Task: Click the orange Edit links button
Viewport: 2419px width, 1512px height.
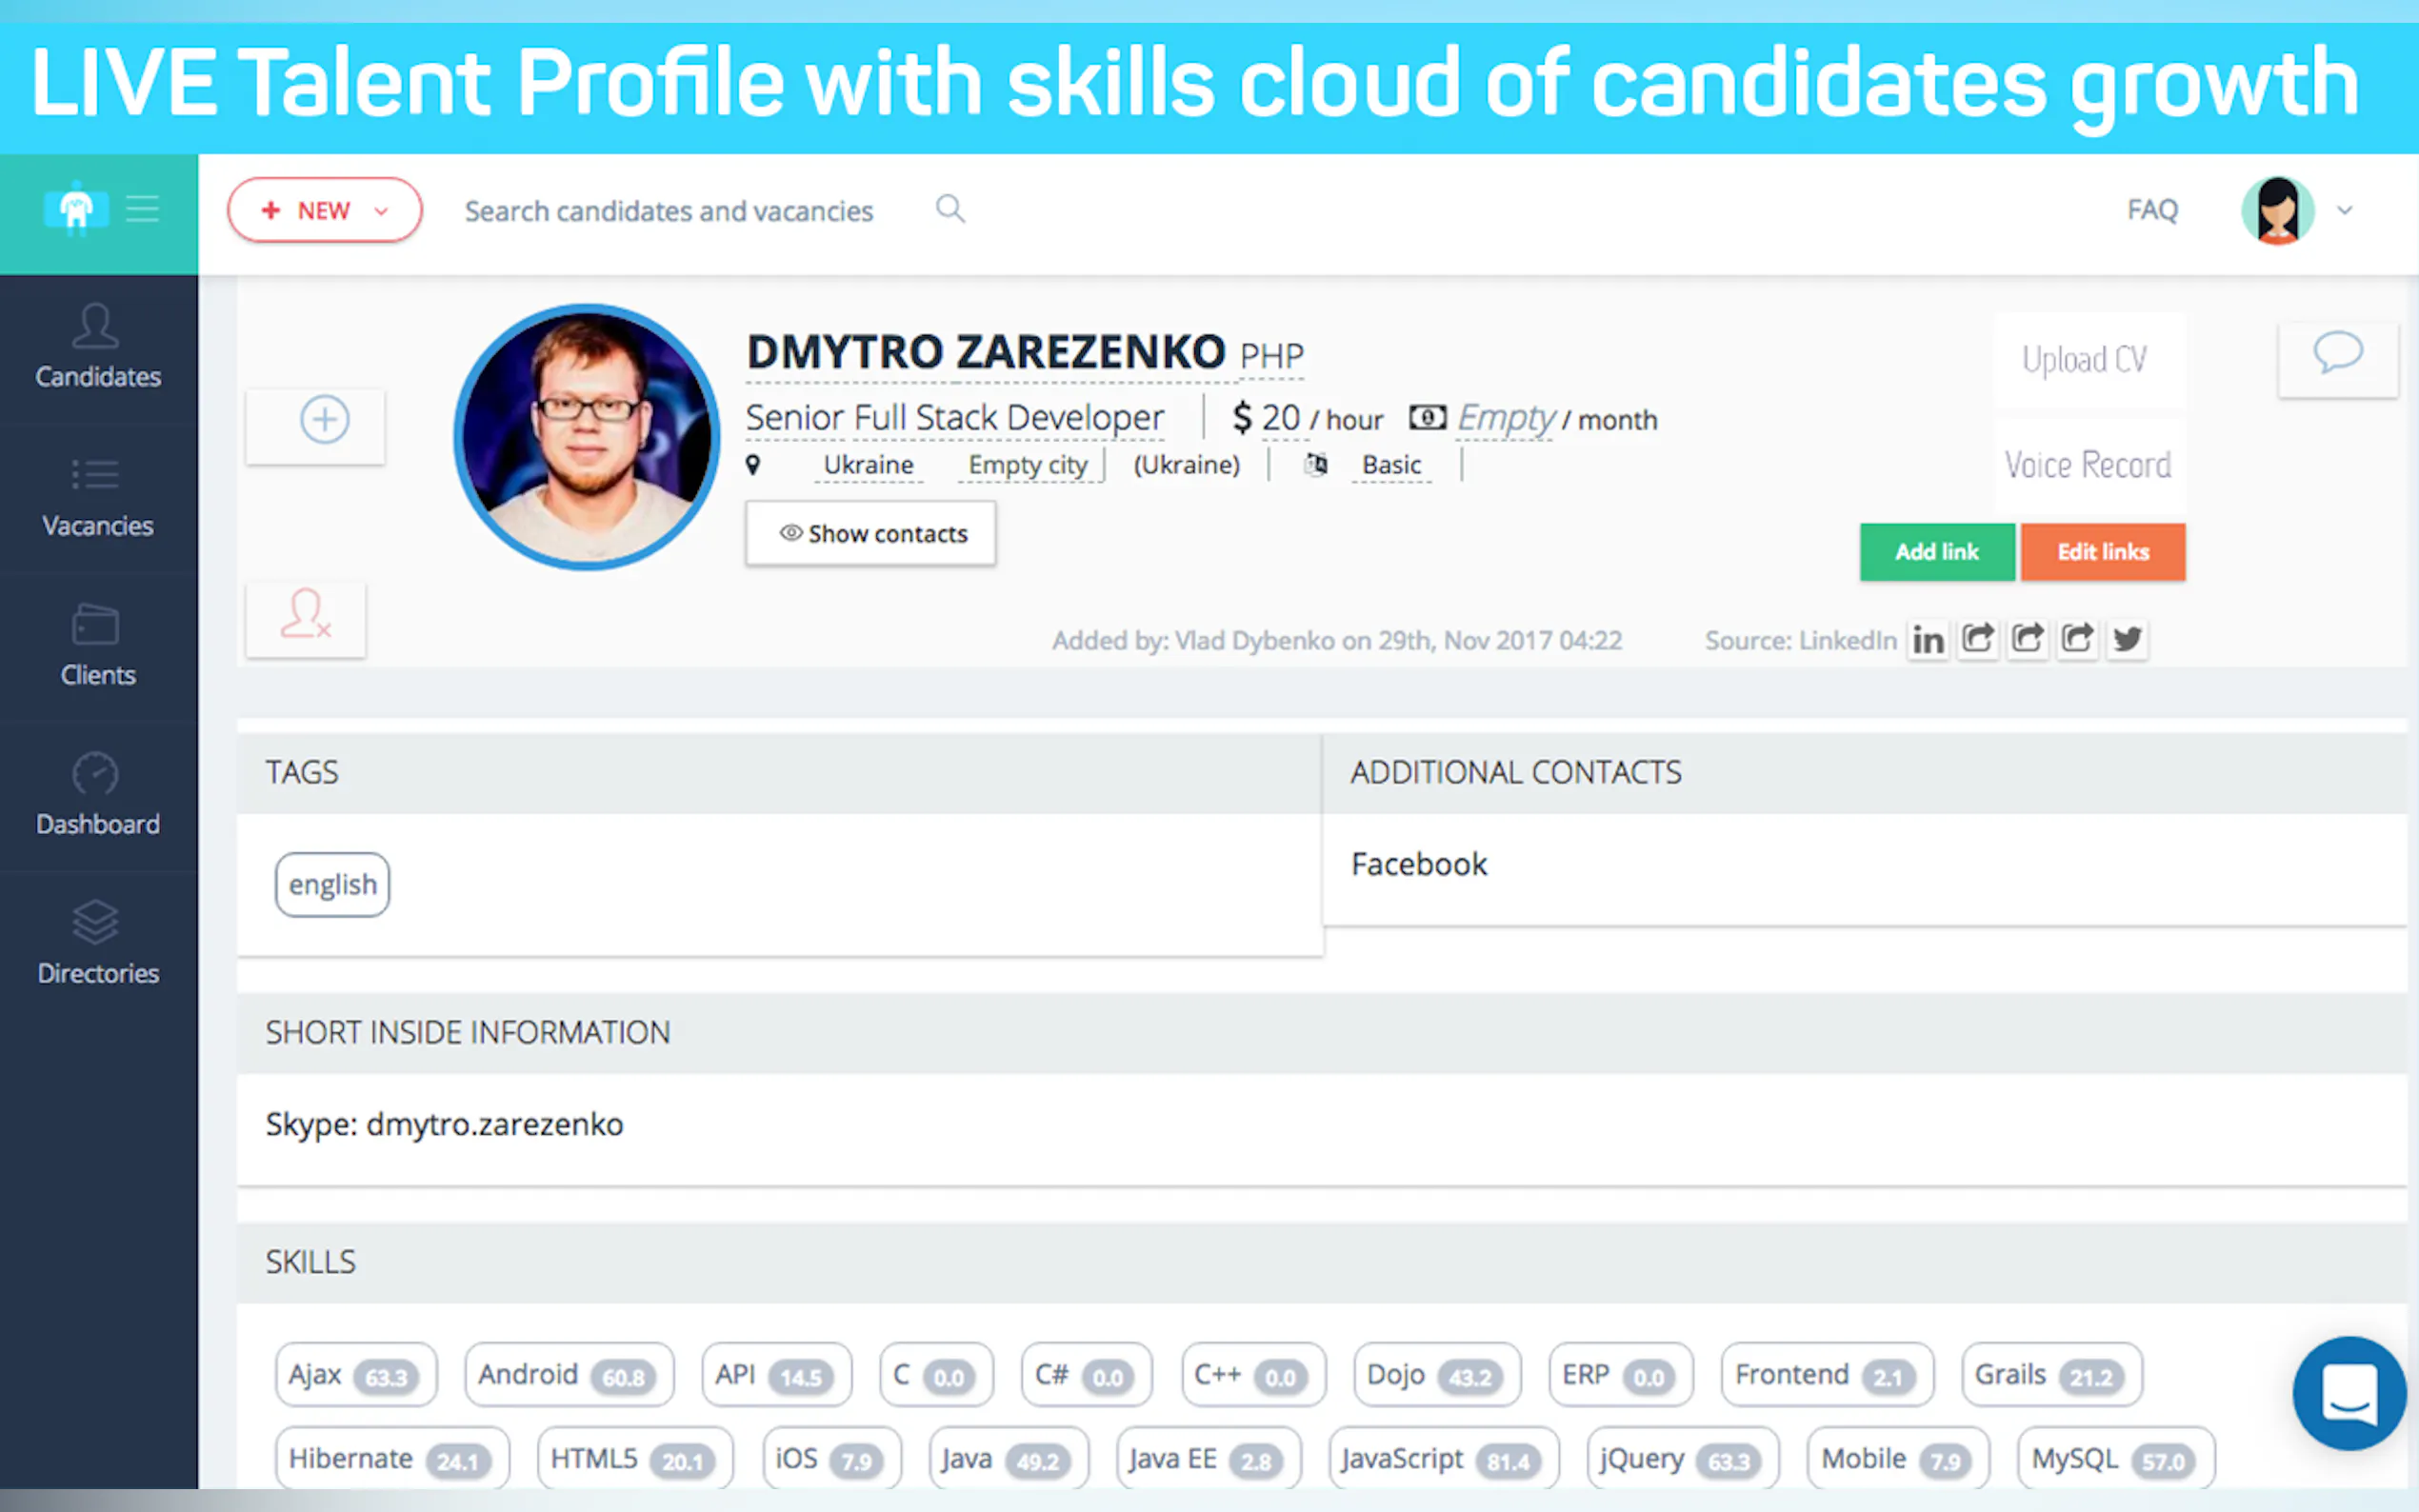Action: pos(2102,552)
